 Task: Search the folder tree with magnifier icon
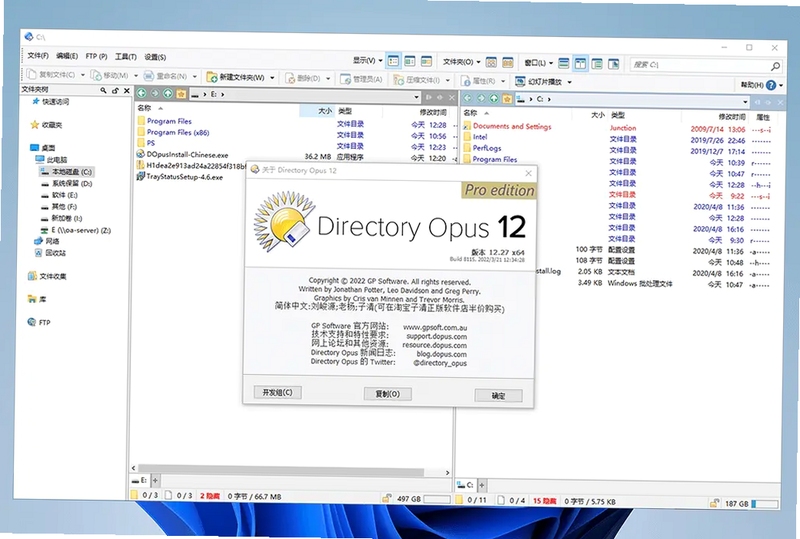click(x=104, y=90)
